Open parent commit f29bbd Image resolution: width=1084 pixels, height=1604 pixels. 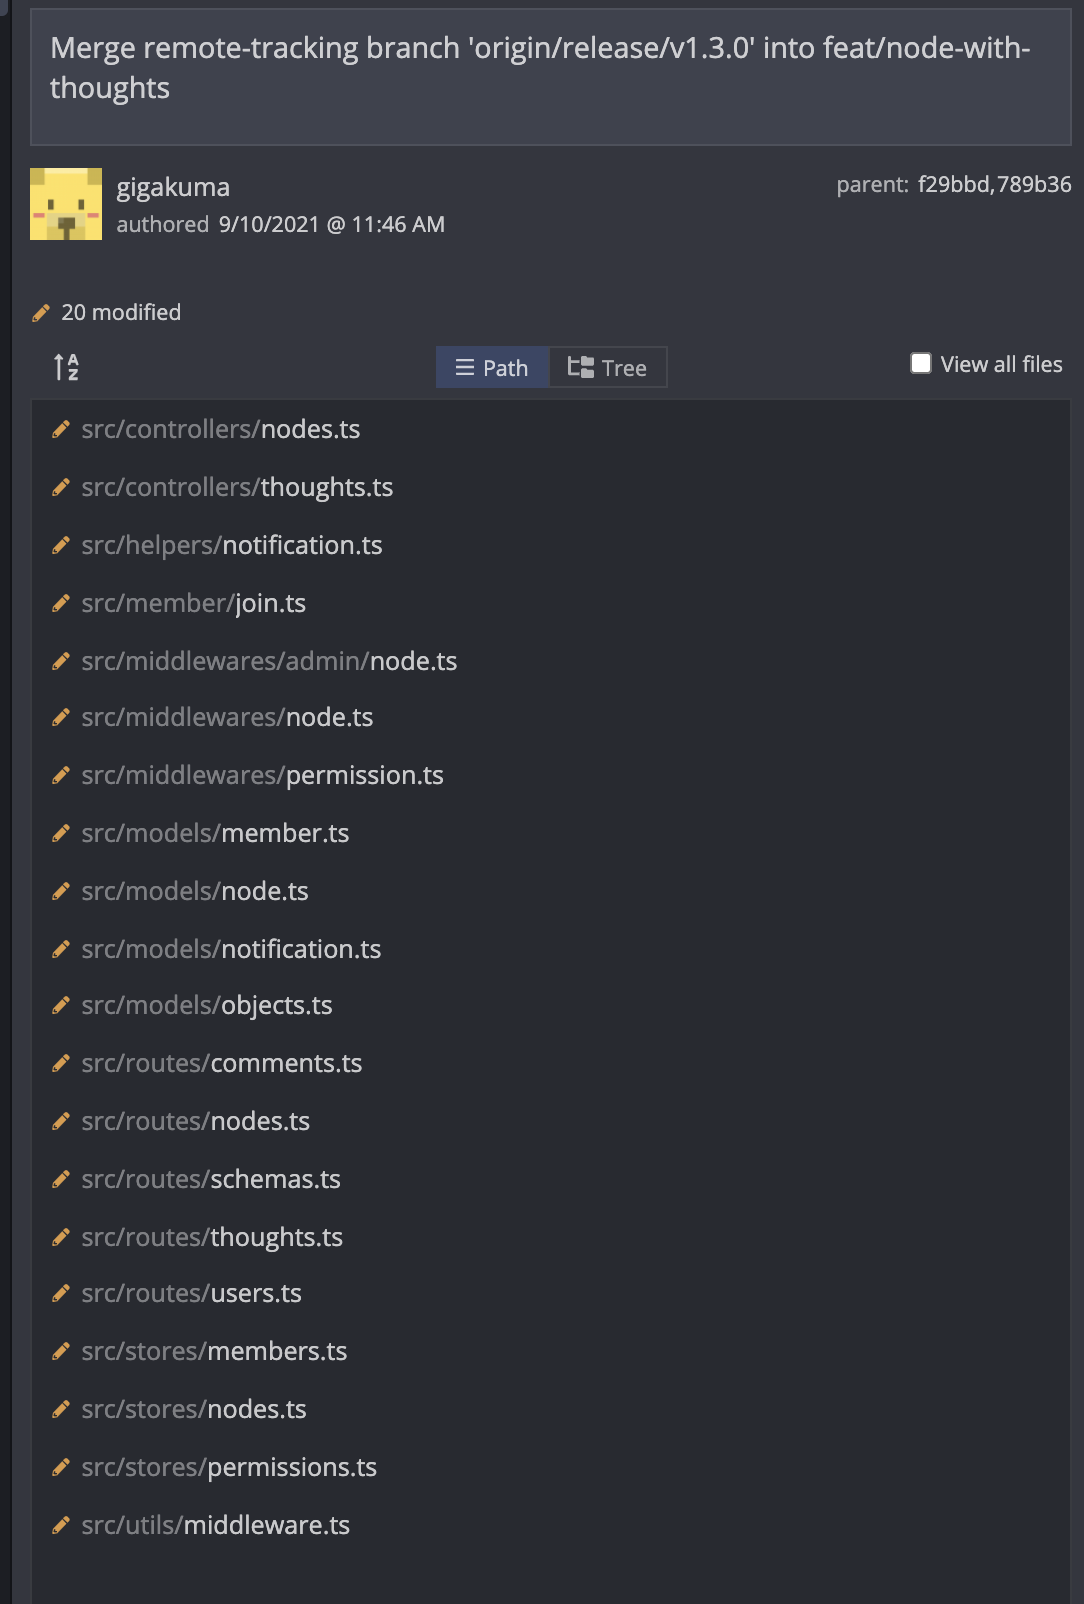tap(953, 184)
